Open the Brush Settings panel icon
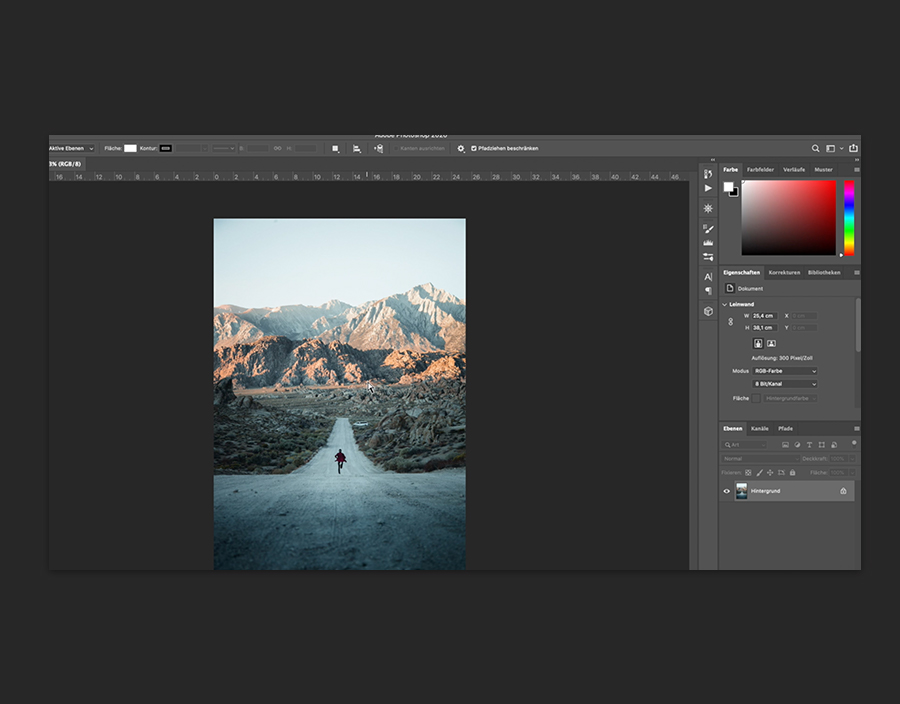 point(708,229)
